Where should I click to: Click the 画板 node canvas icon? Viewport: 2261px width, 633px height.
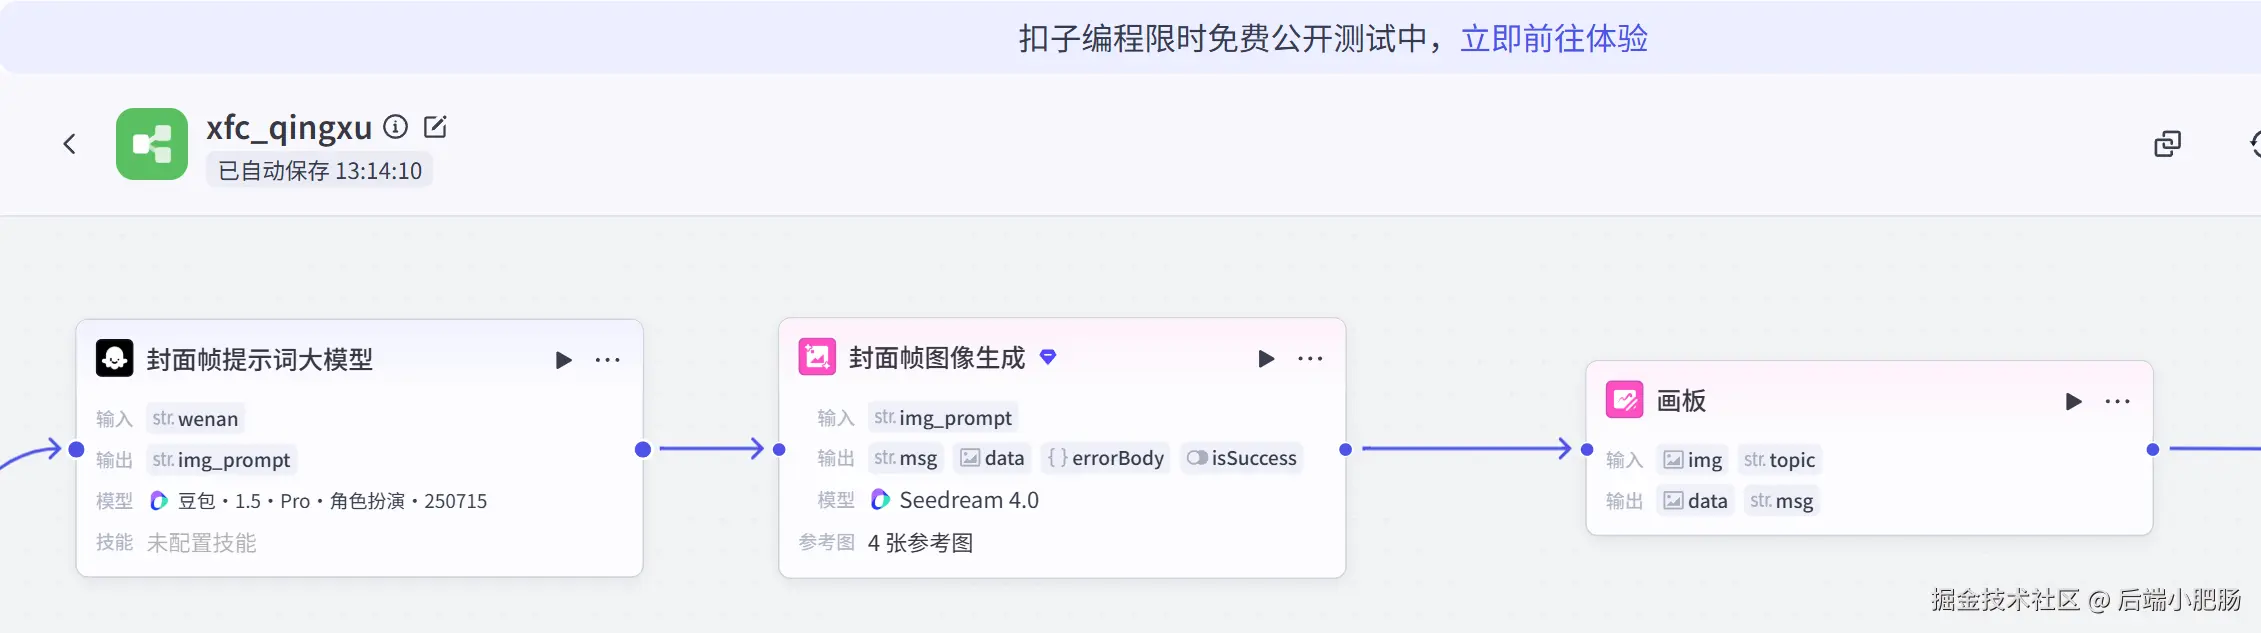(1624, 401)
